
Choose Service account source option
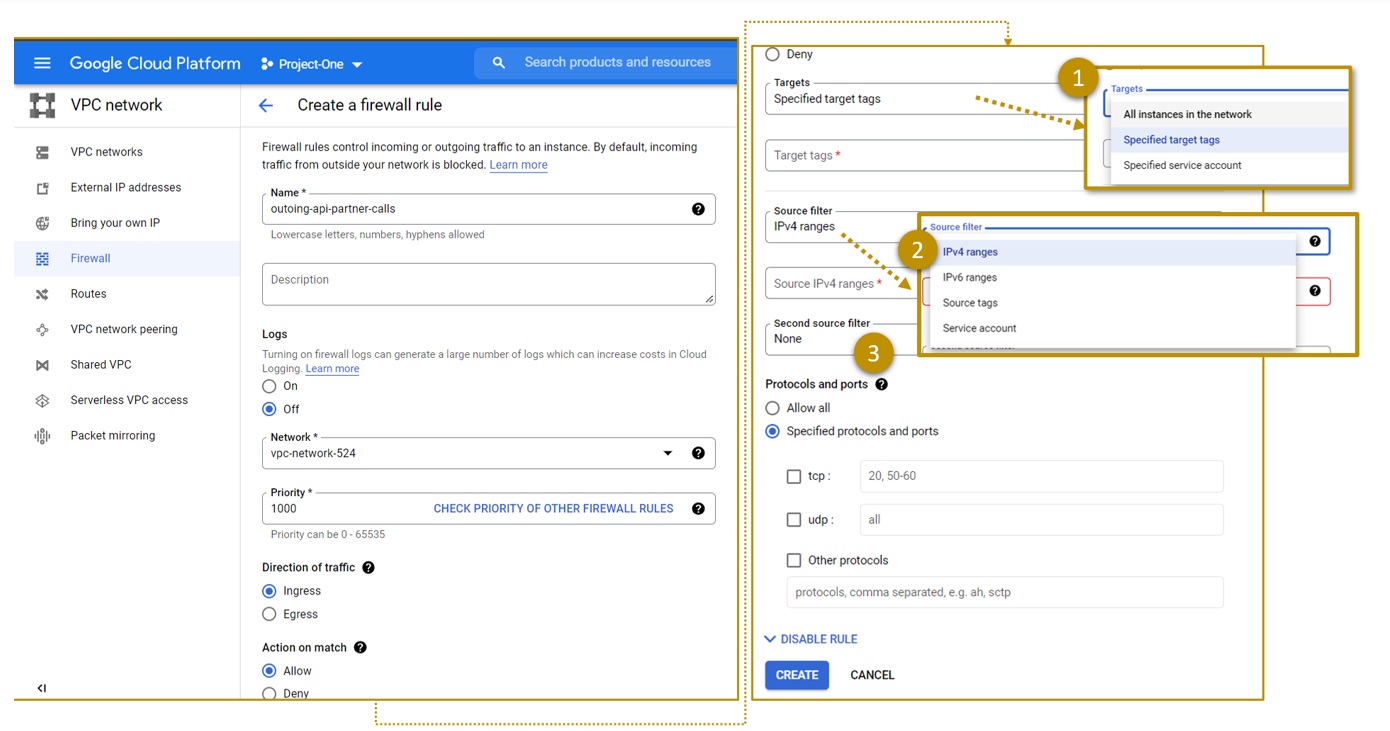click(x=1113, y=328)
